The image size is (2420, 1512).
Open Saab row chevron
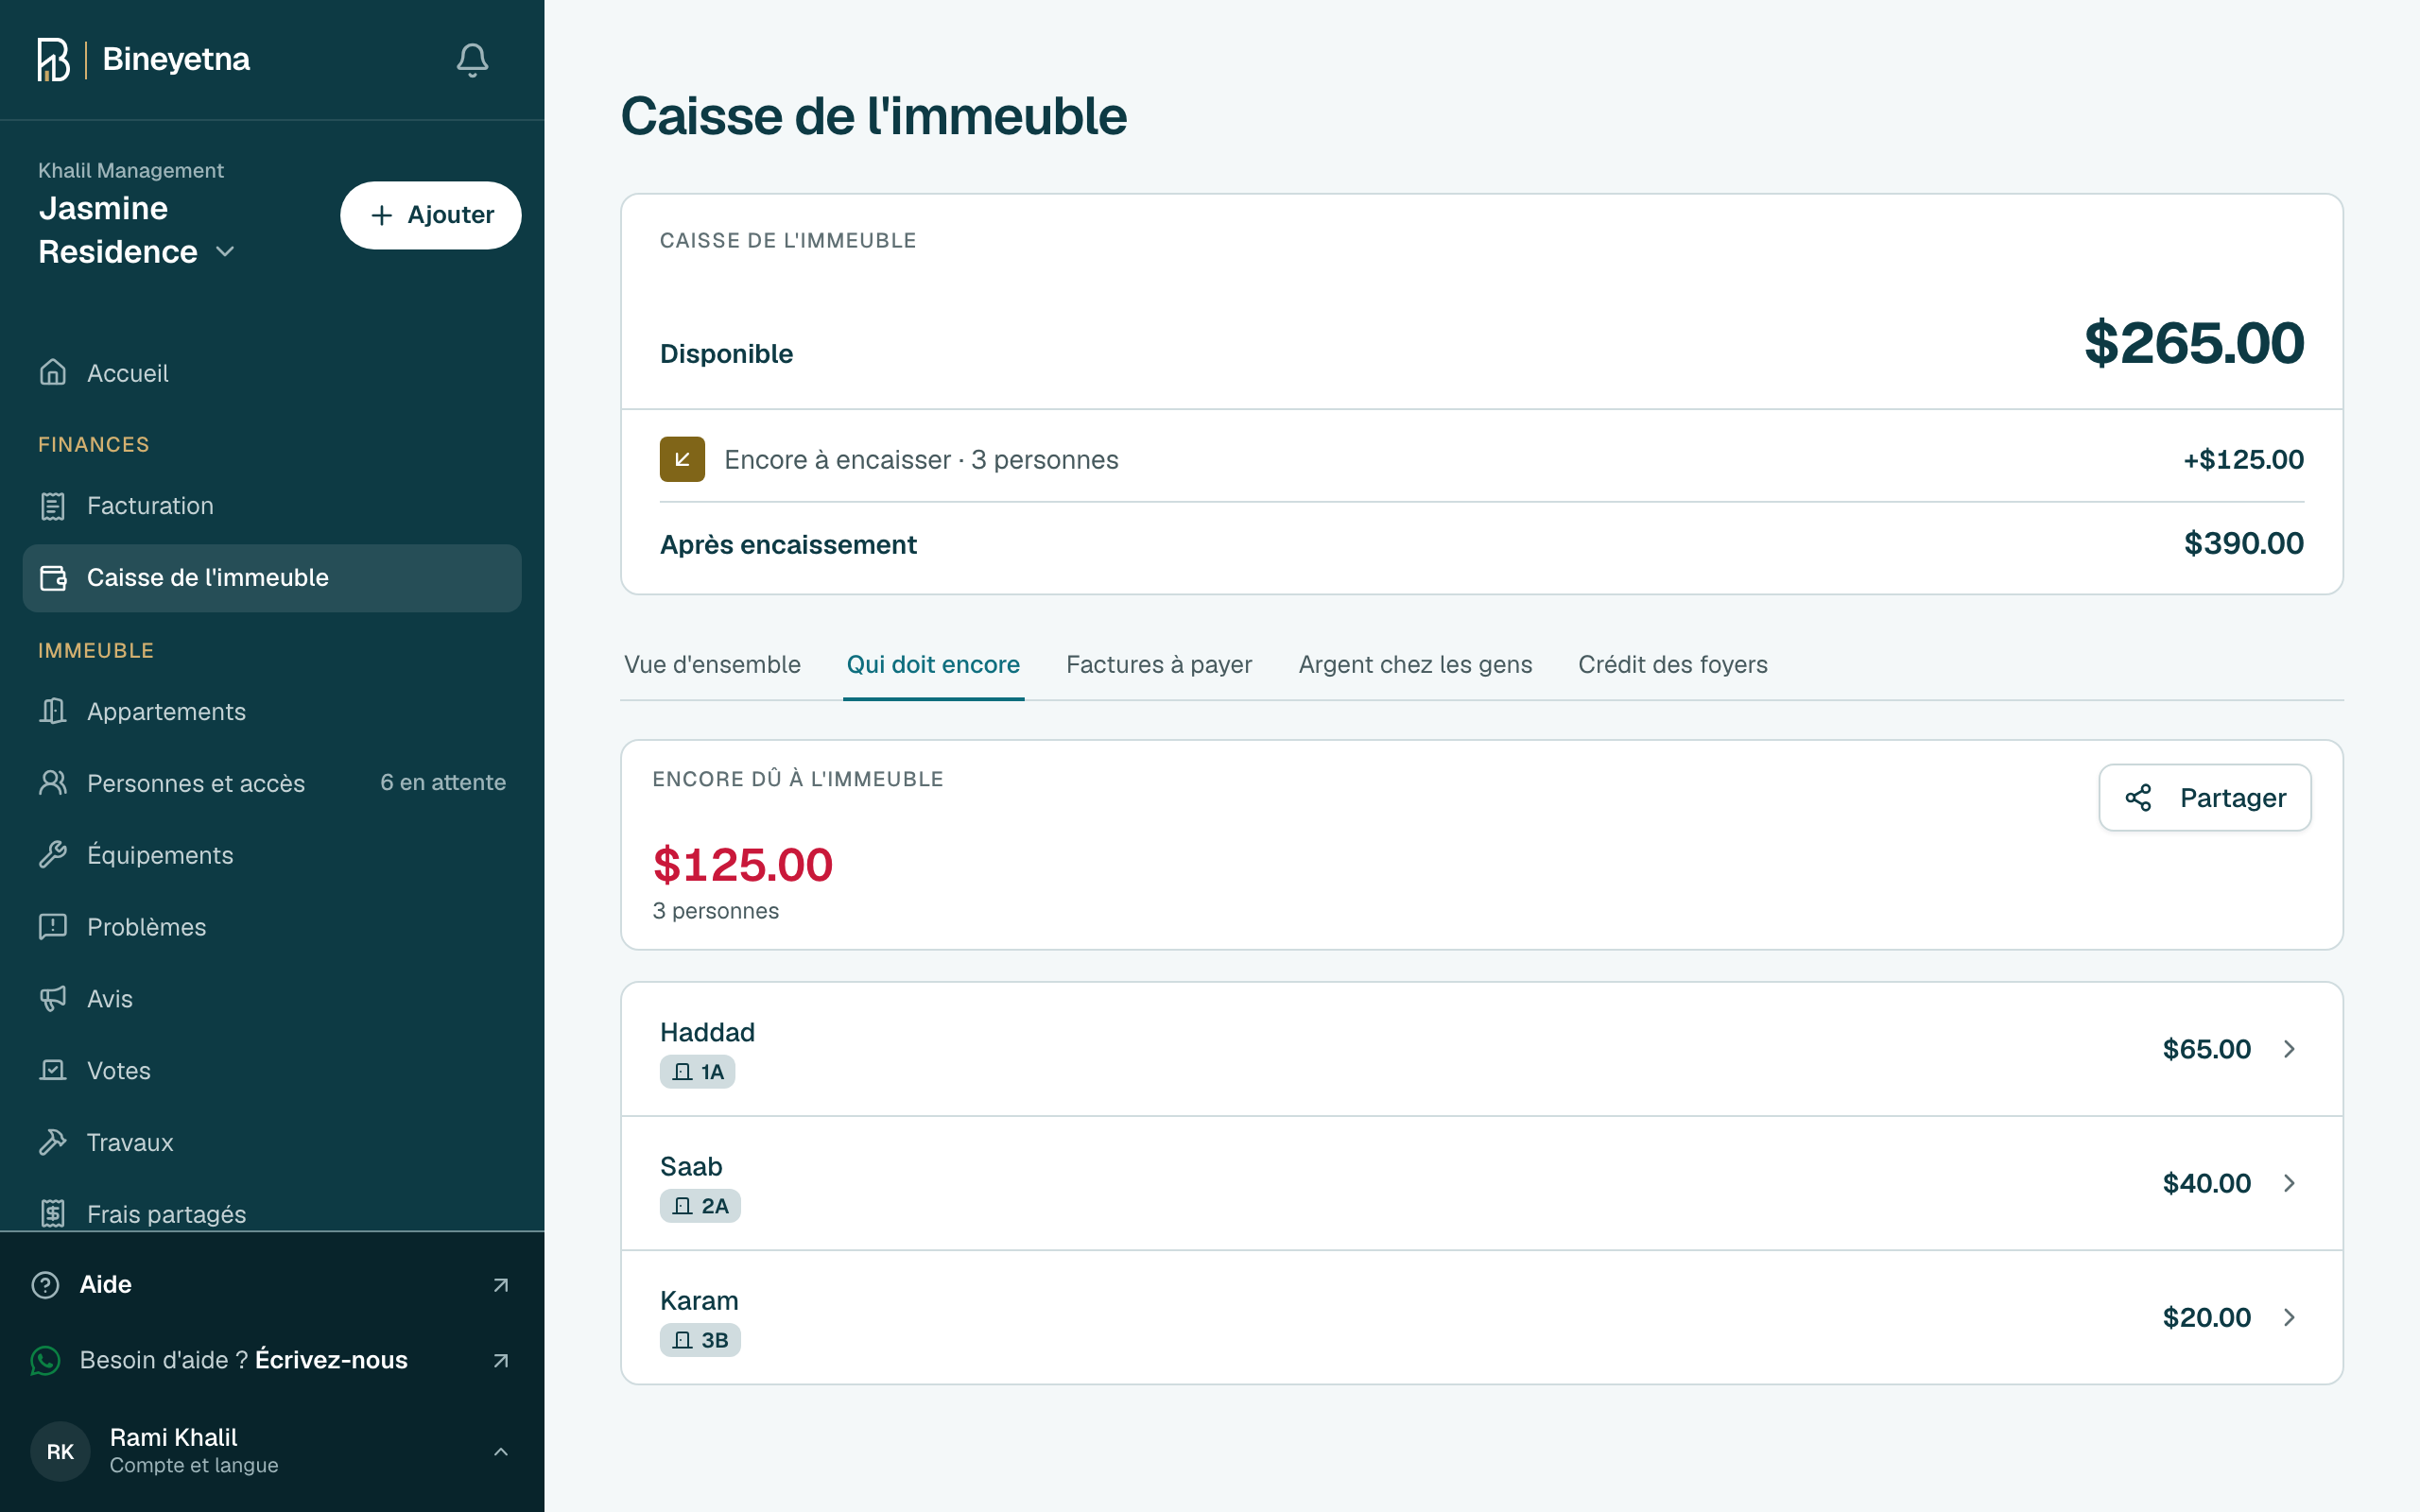(x=2289, y=1183)
